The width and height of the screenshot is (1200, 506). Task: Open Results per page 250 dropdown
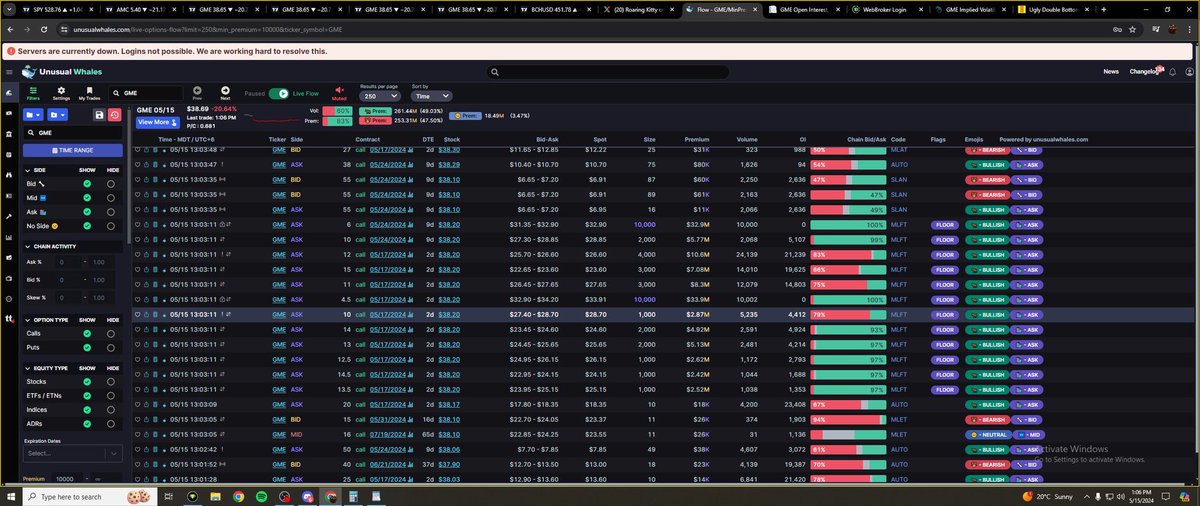pyautogui.click(x=380, y=96)
